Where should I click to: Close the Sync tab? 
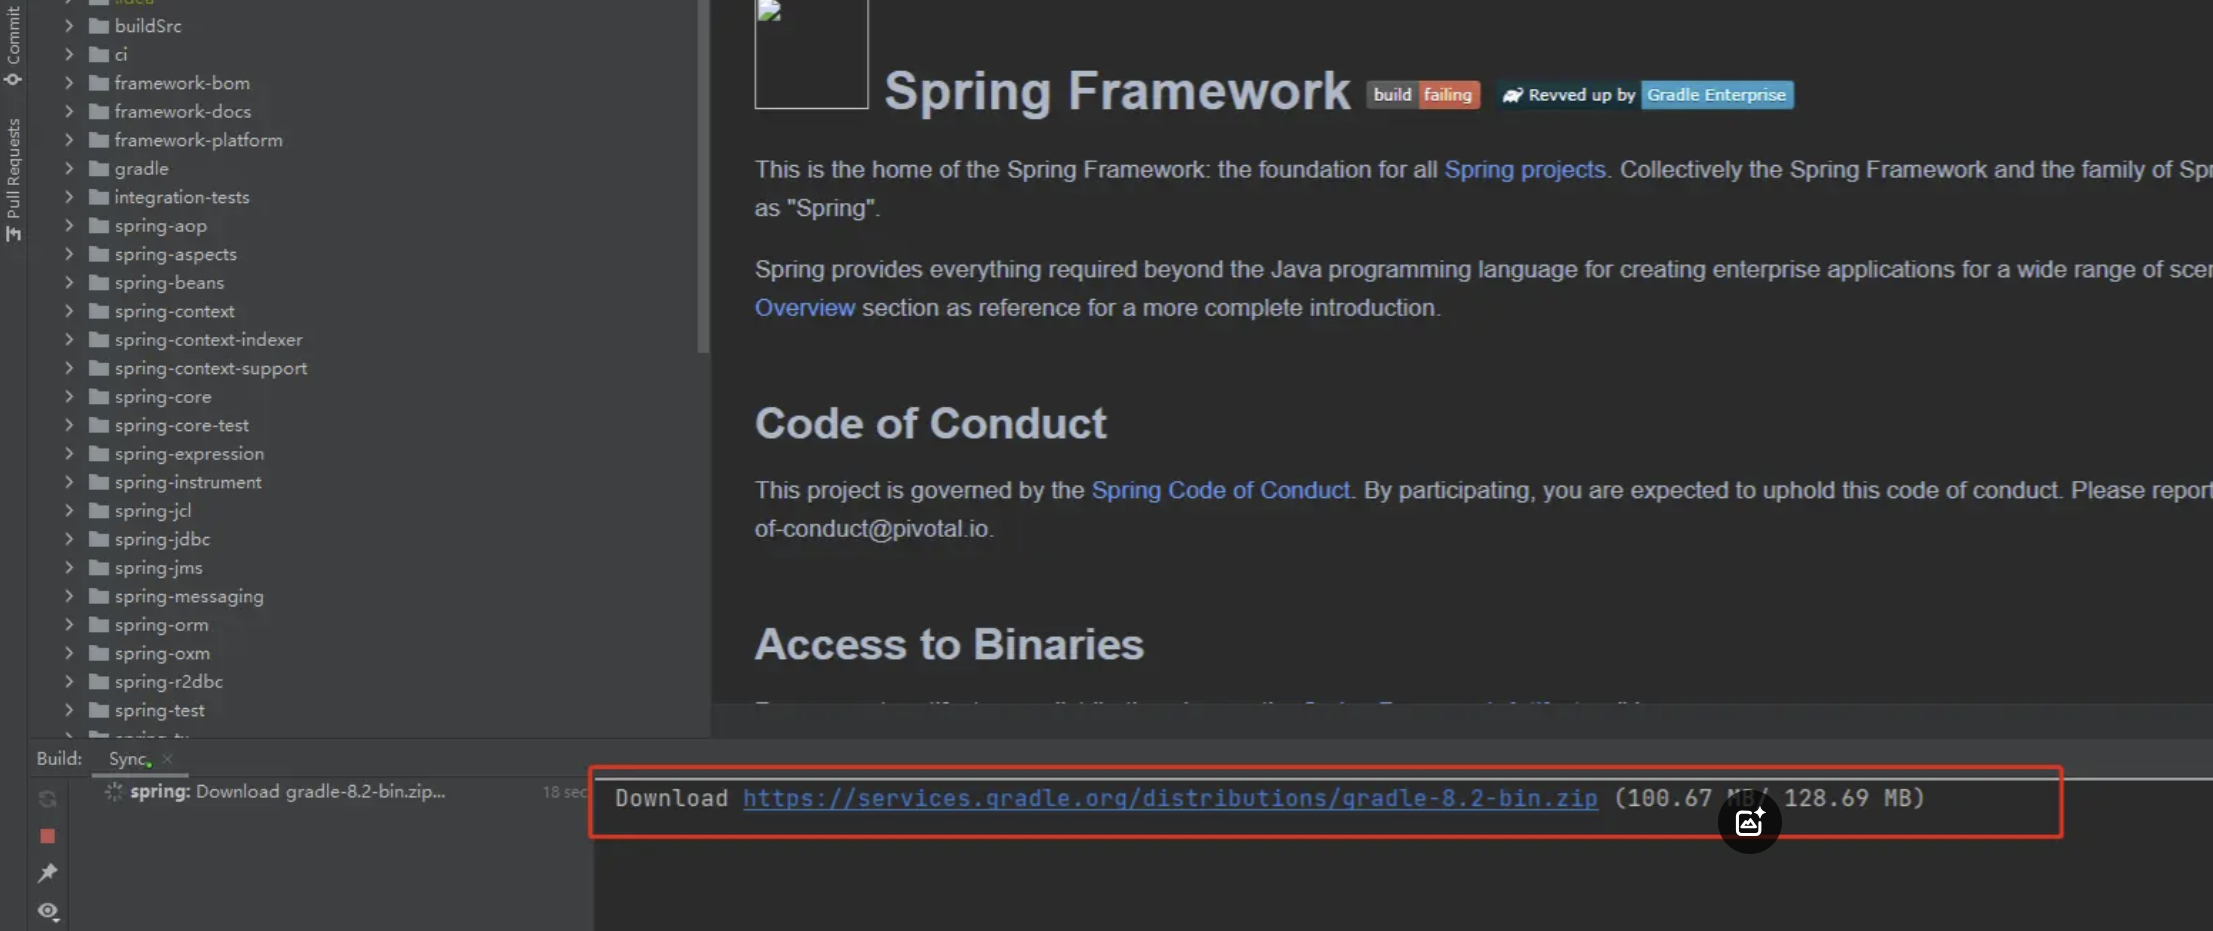pyautogui.click(x=168, y=759)
